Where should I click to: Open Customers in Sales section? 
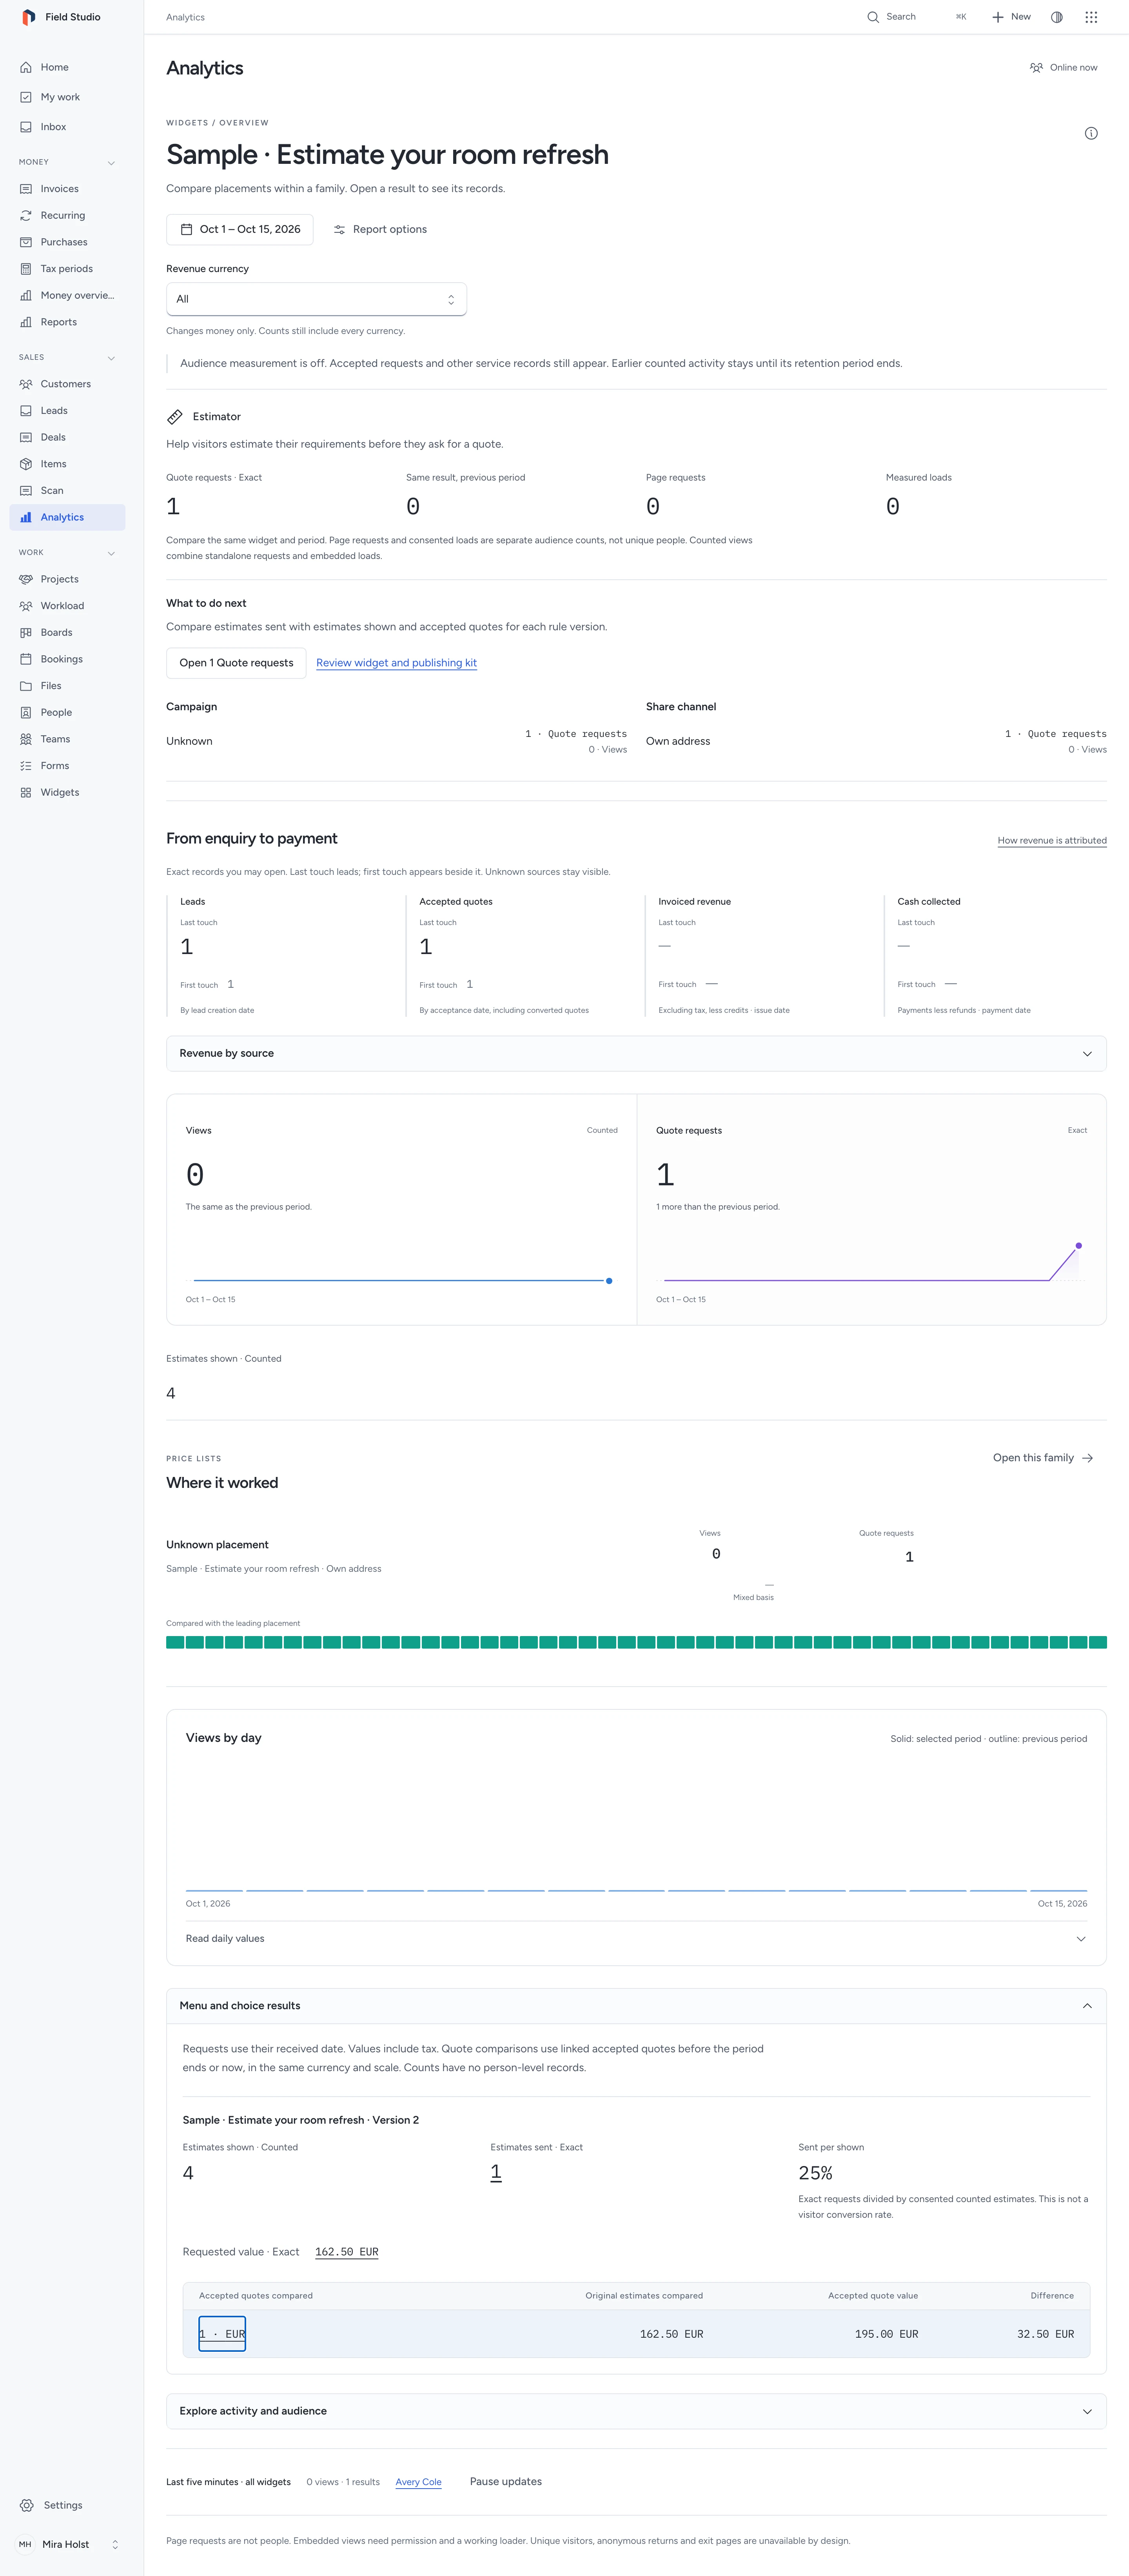click(x=67, y=384)
